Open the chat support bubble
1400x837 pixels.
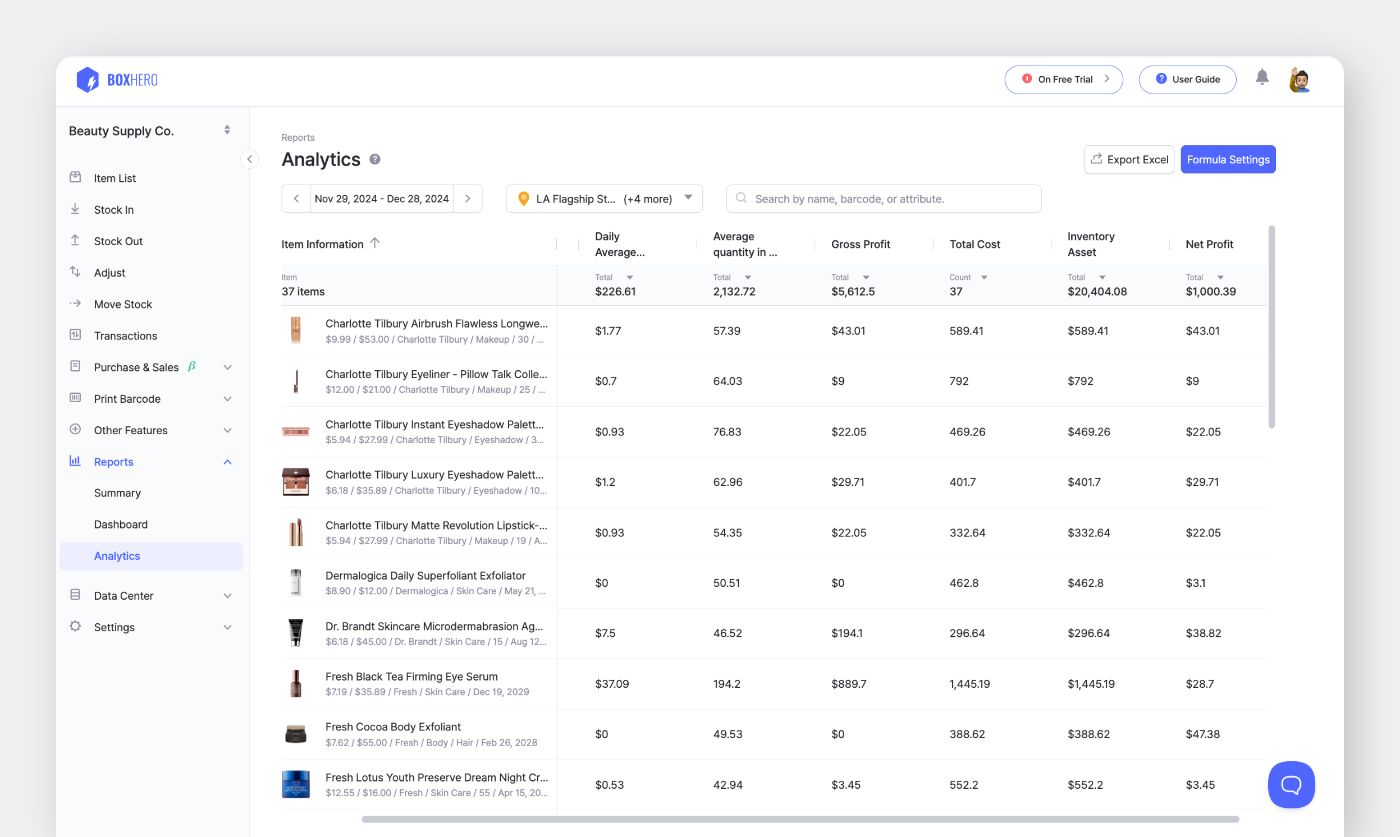click(x=1291, y=784)
